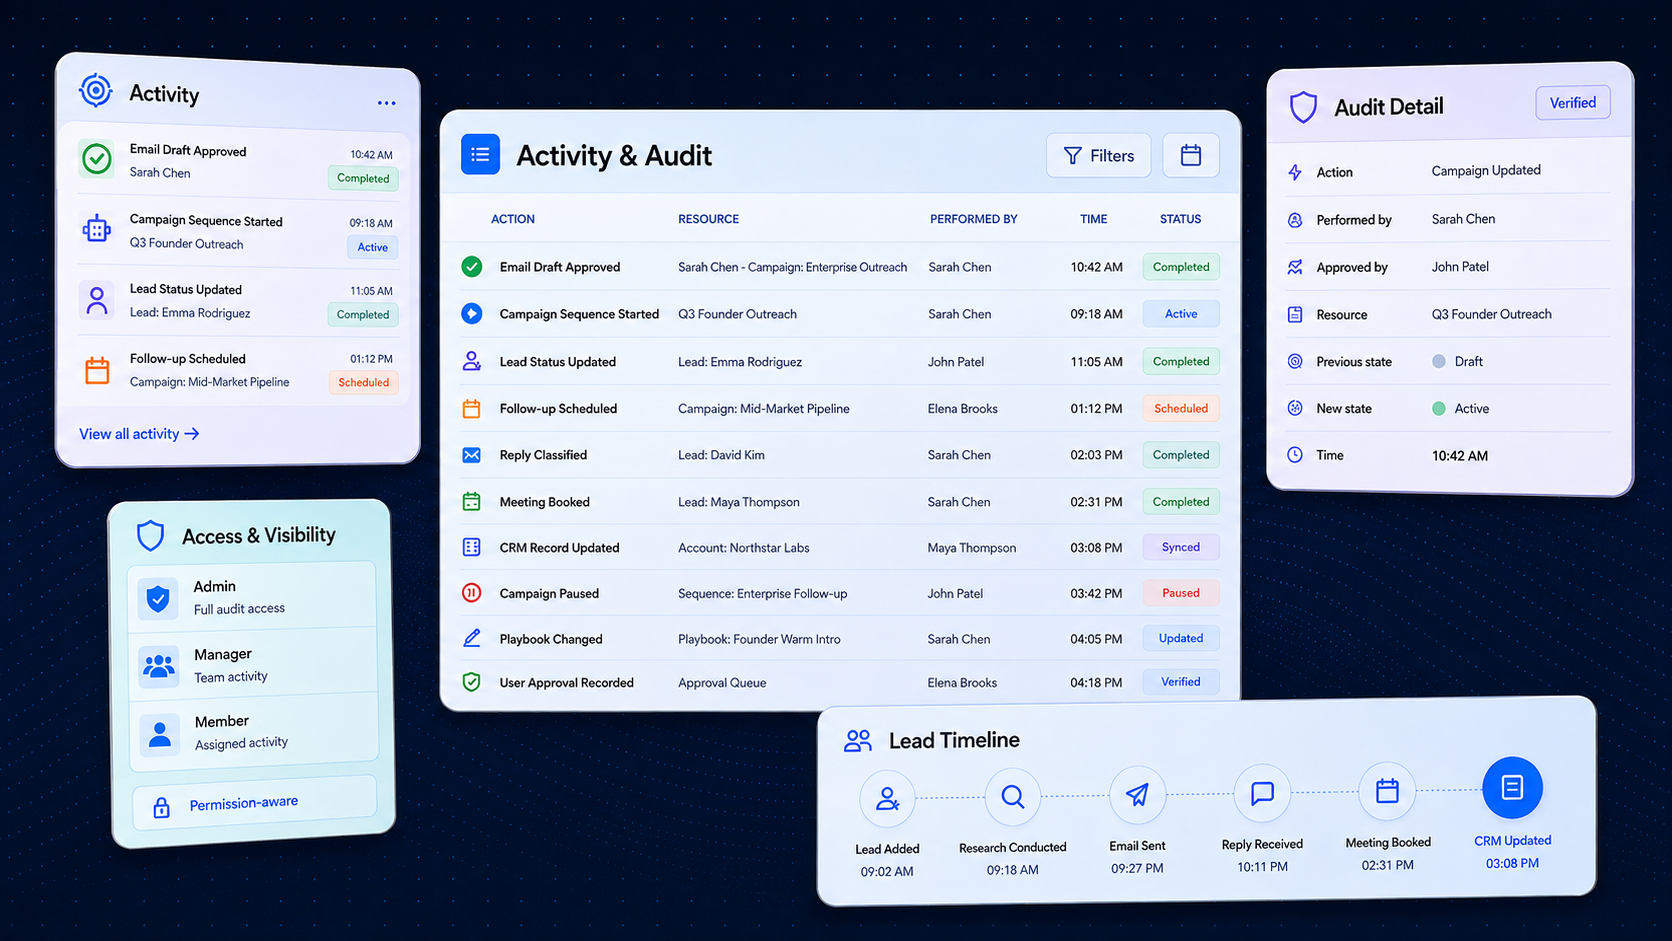Select 'Campaign Updated' value in Audit Detail
The width and height of the screenshot is (1672, 941).
(x=1486, y=171)
